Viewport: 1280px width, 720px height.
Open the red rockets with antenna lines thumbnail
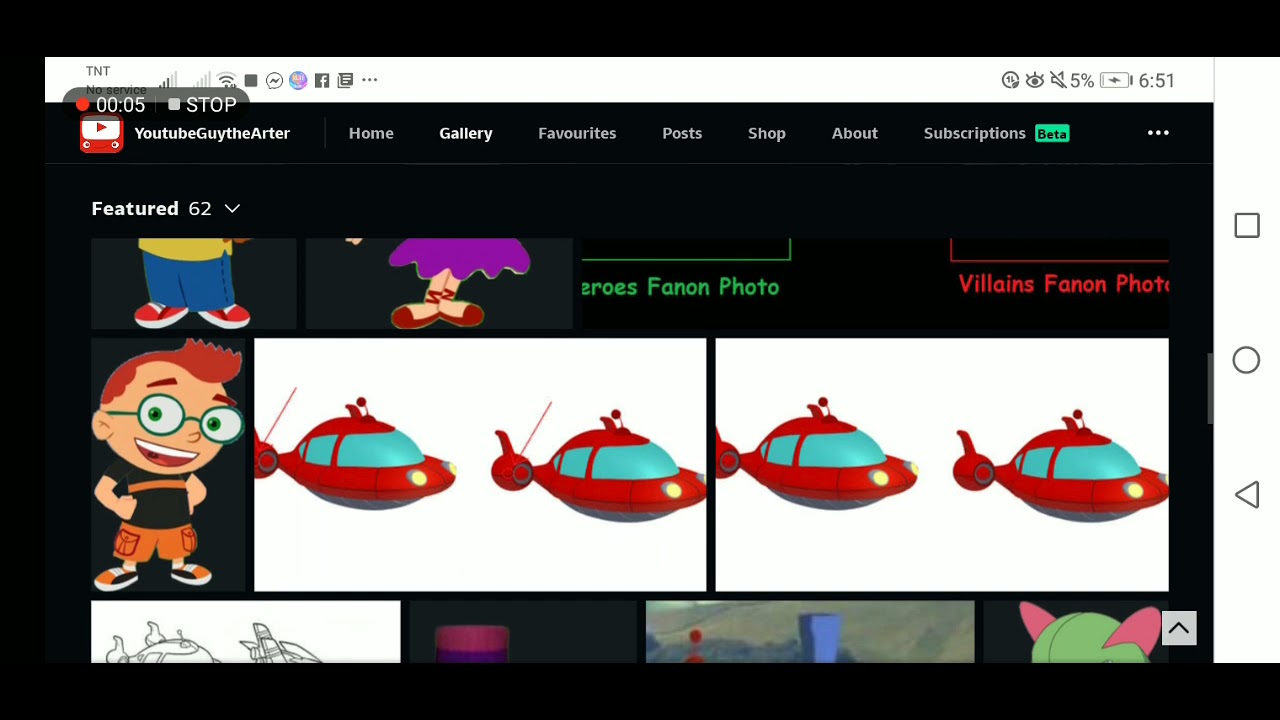point(480,465)
